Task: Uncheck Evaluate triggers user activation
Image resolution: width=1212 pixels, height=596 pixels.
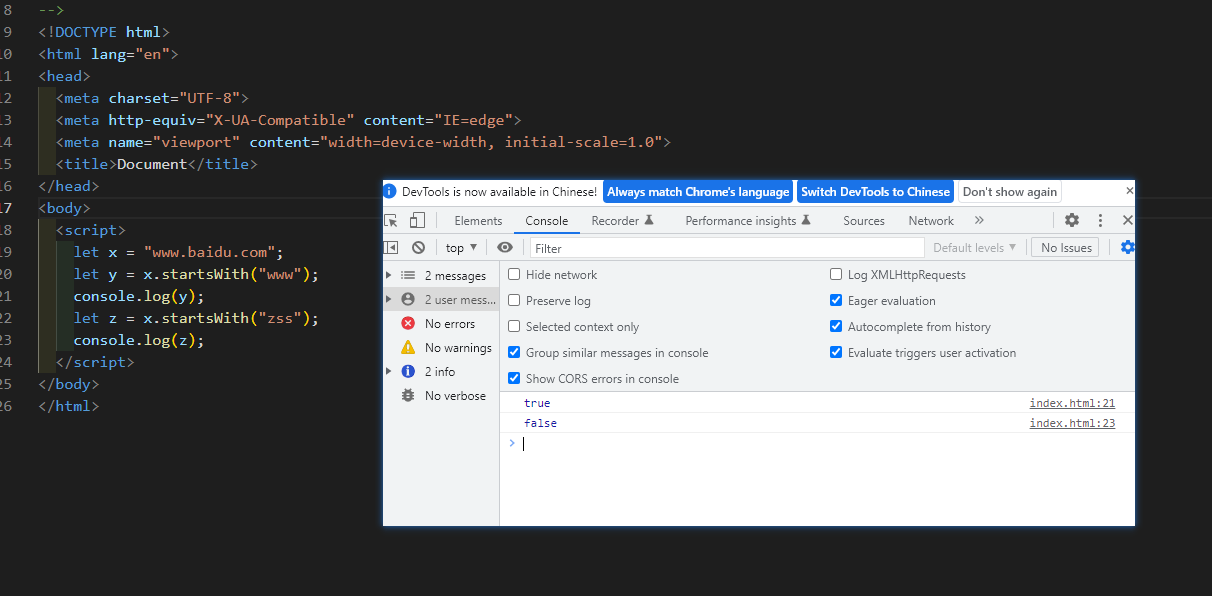Action: point(836,352)
